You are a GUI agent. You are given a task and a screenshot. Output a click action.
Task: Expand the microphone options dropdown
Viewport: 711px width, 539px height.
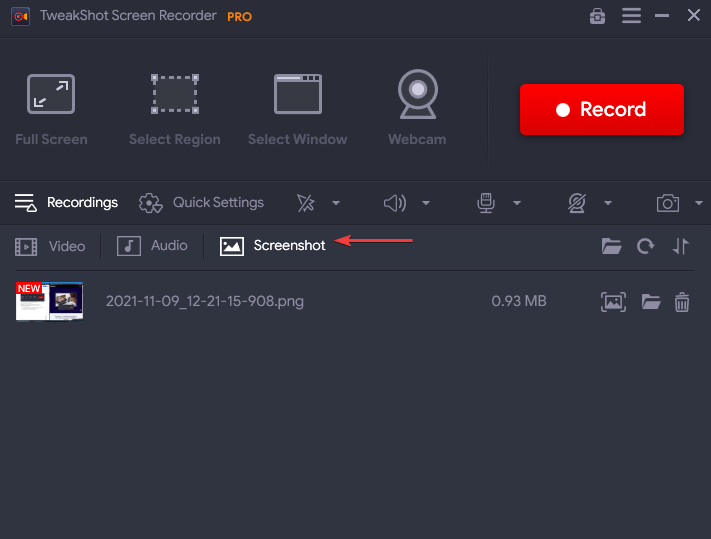(x=517, y=203)
